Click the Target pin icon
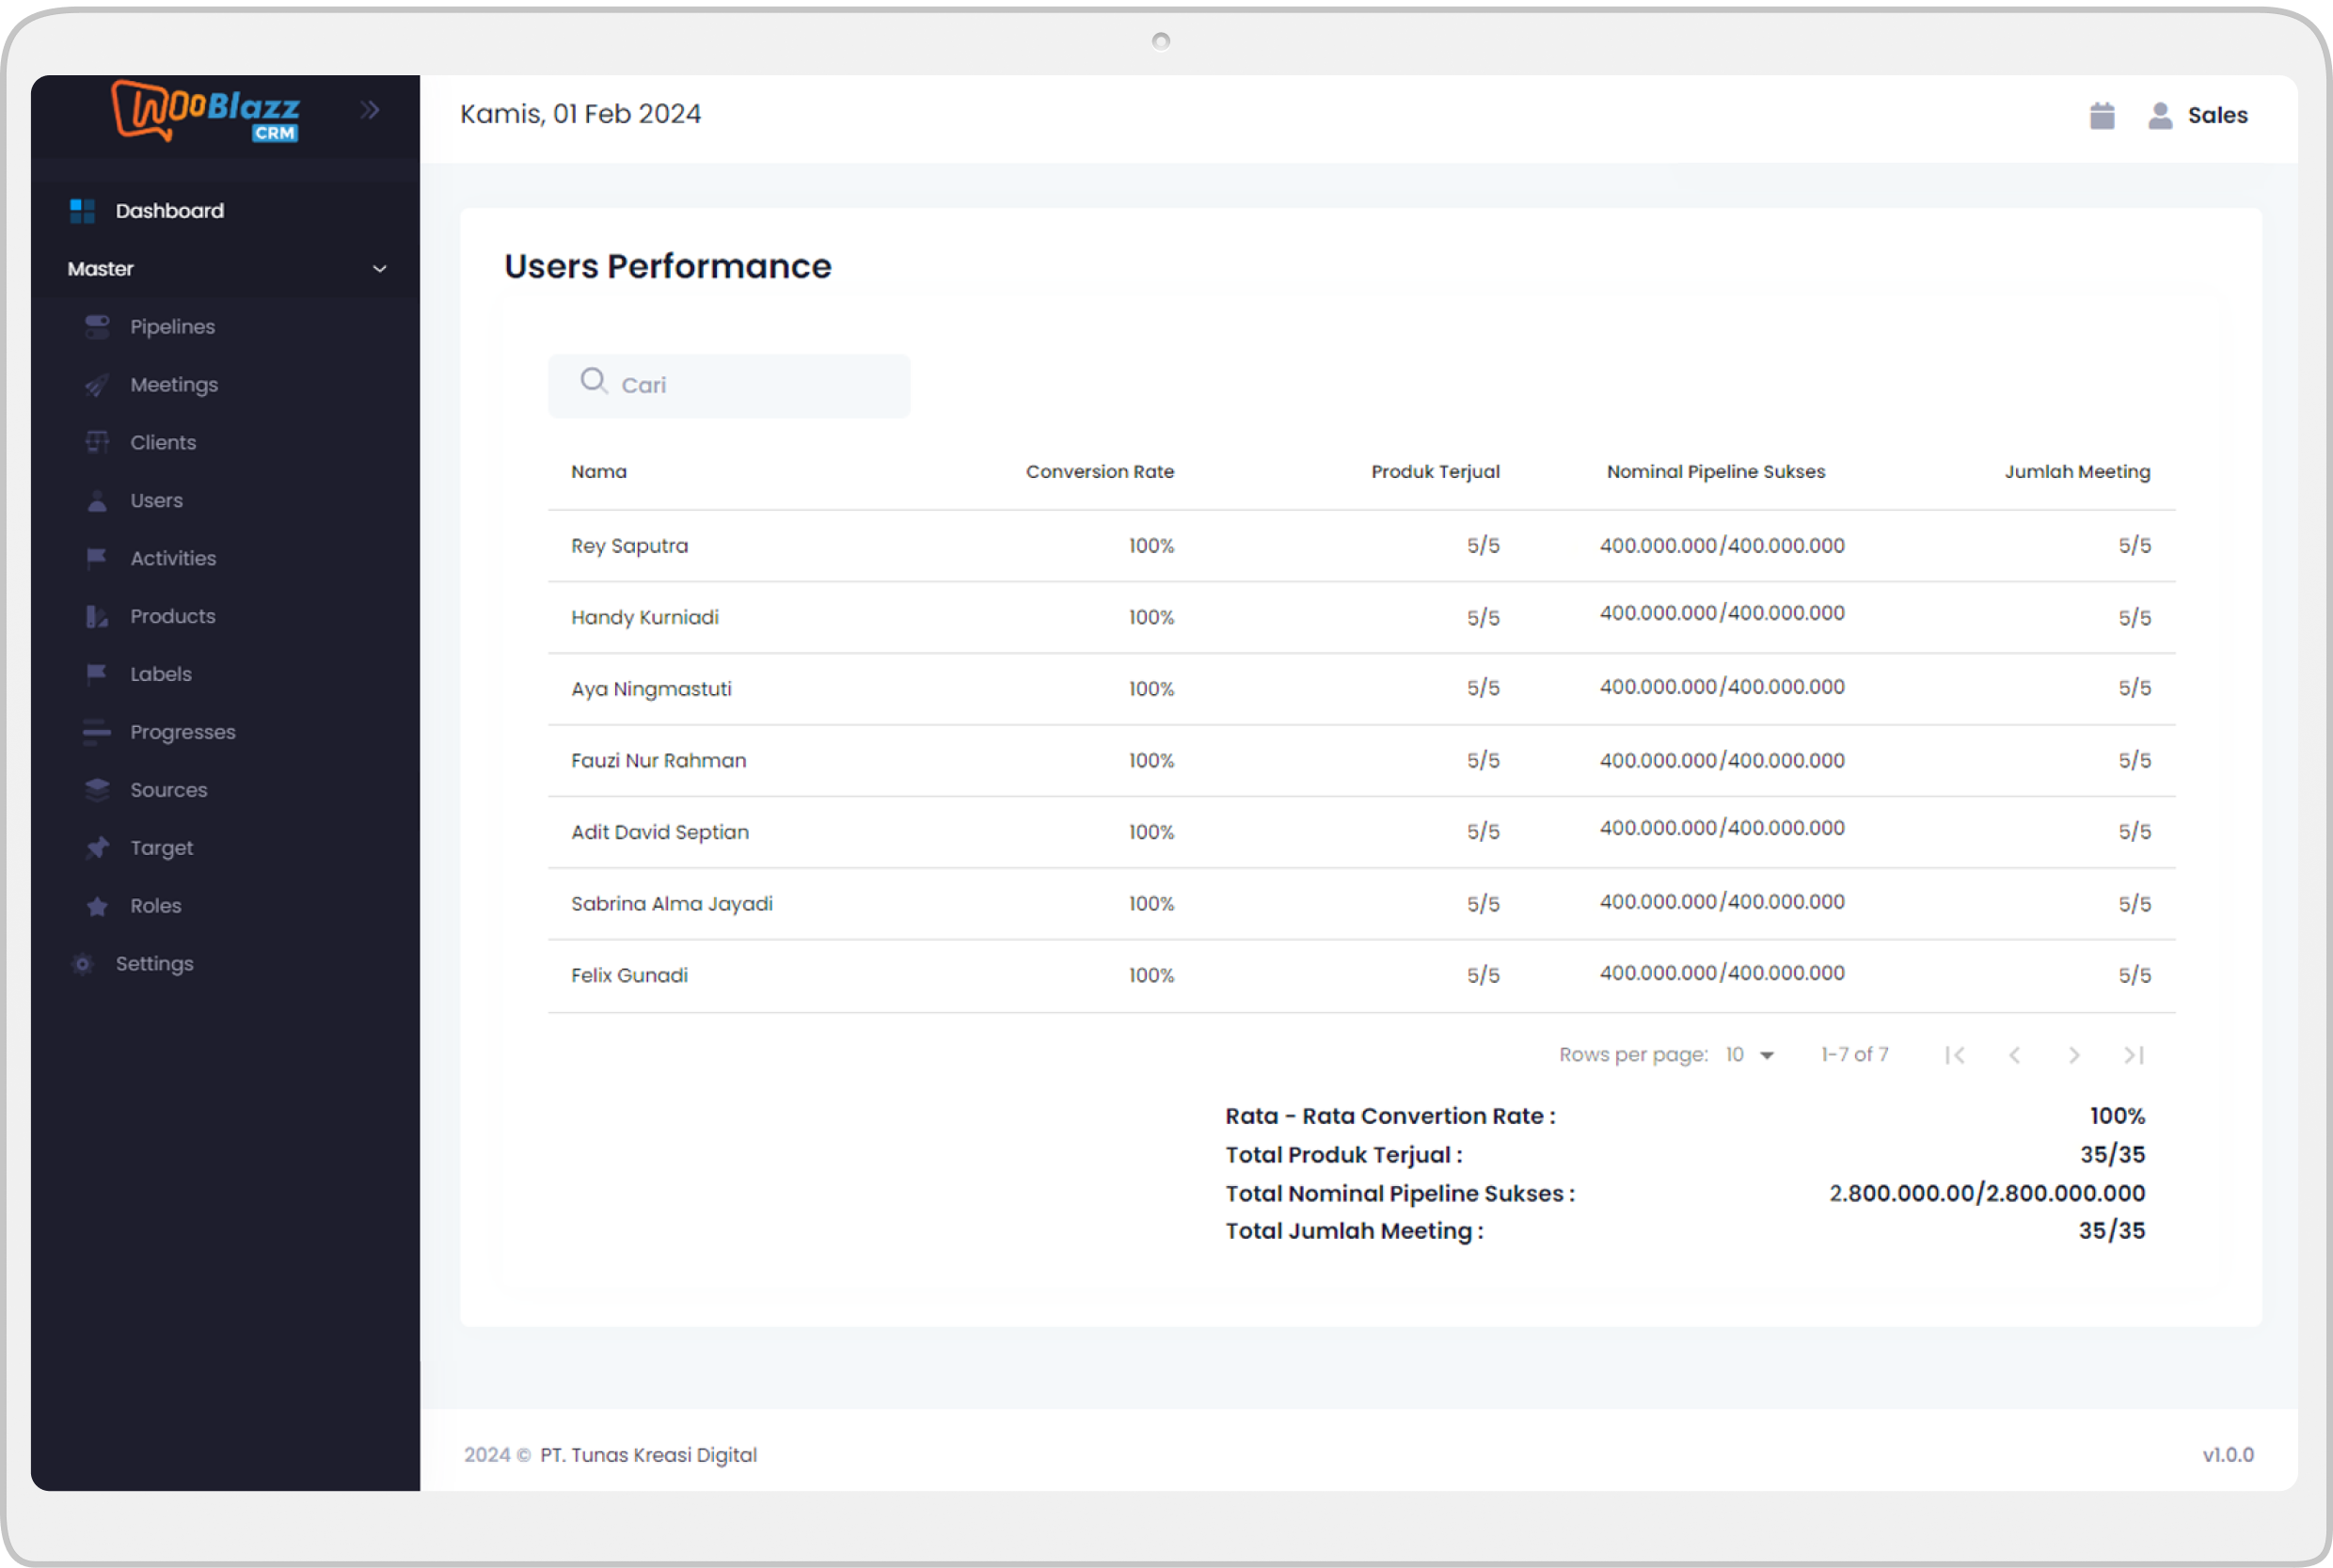The width and height of the screenshot is (2333, 1568). click(x=97, y=848)
